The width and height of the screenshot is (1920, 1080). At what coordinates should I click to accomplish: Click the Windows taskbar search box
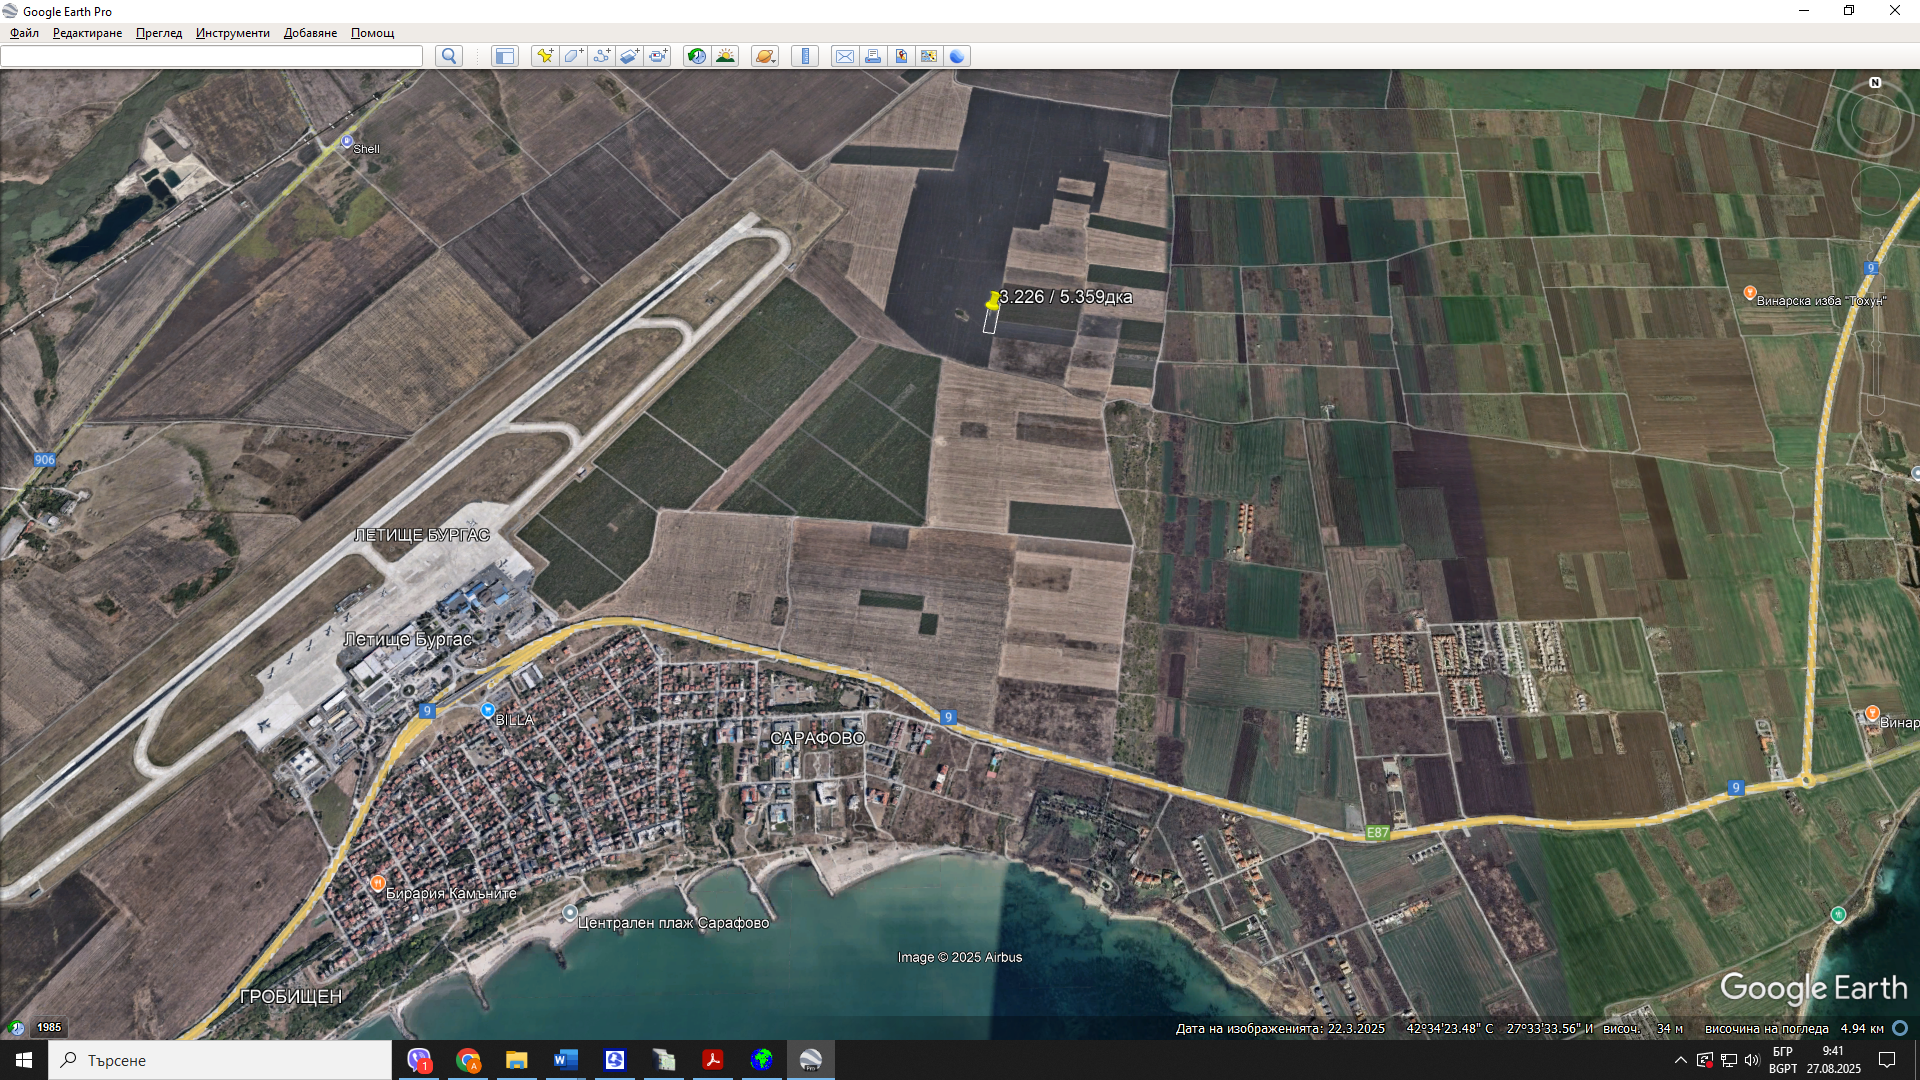click(x=220, y=1060)
